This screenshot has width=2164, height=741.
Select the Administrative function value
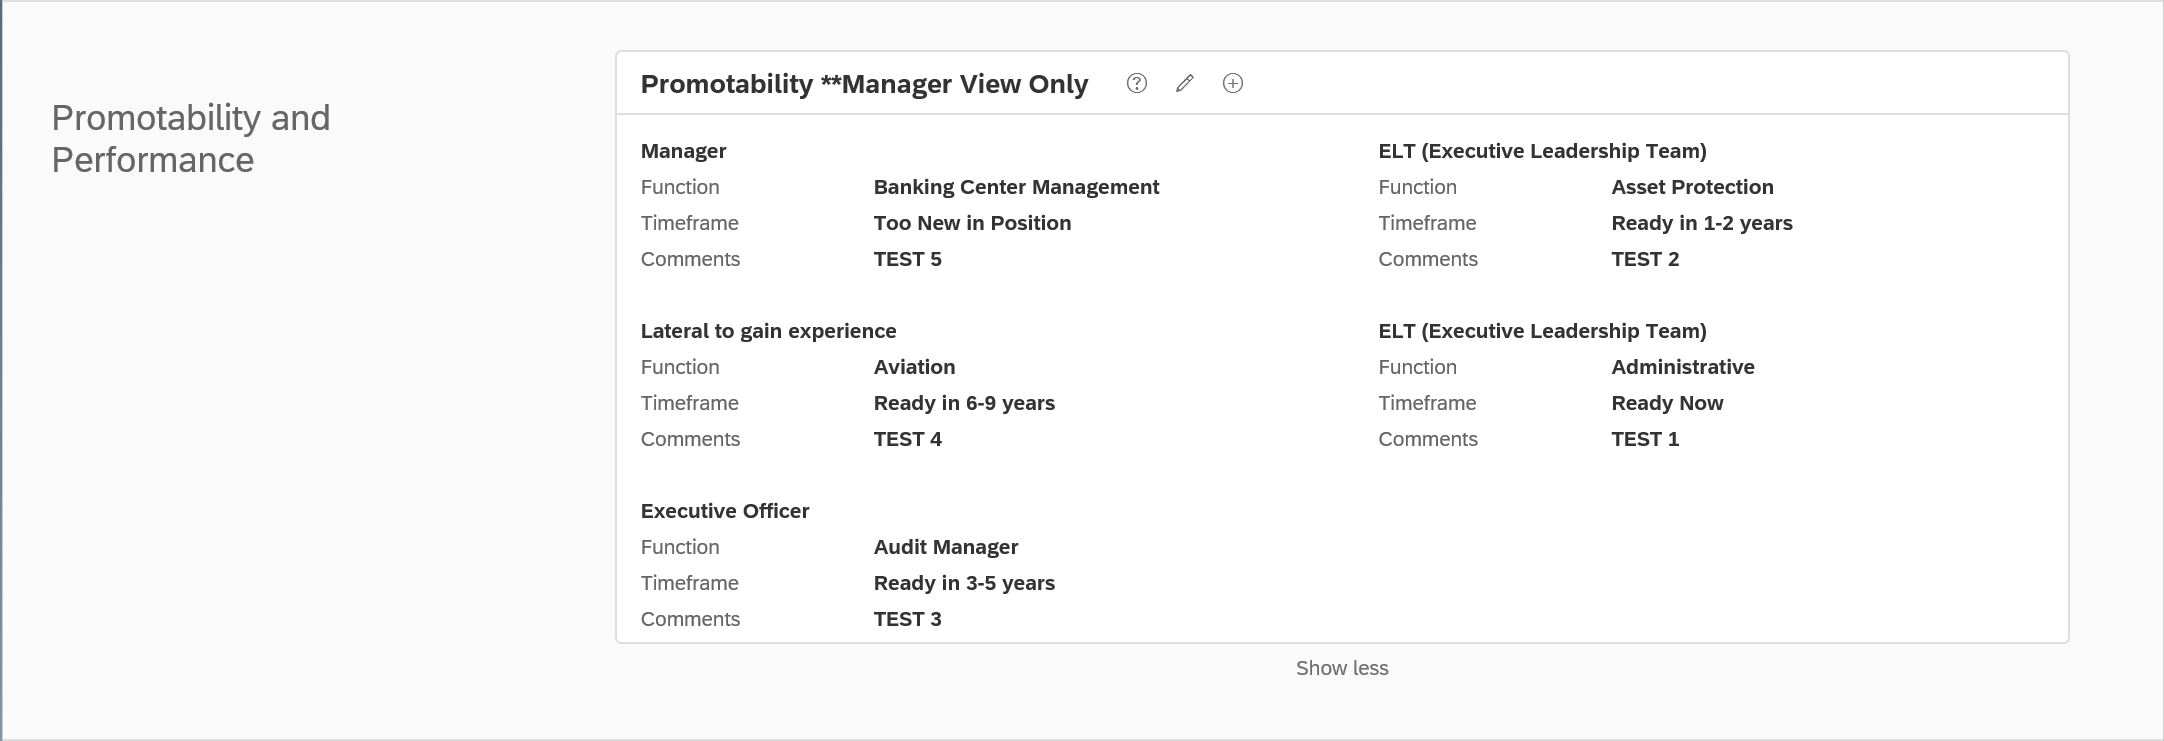[1683, 367]
